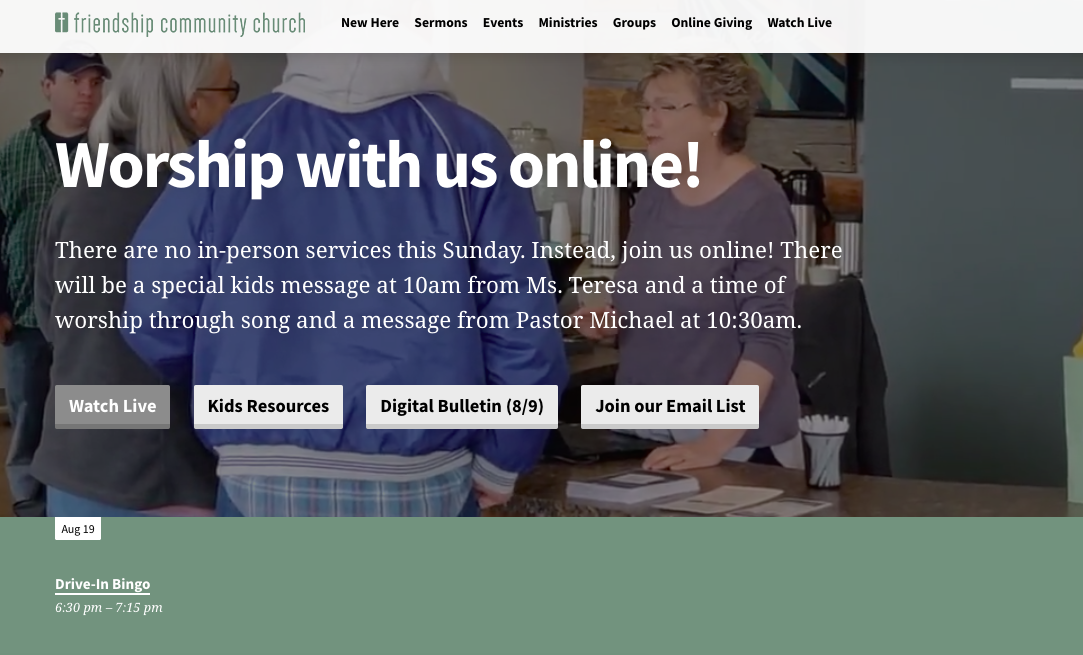Click the gray Watch Live hero button
The height and width of the screenshot is (655, 1083).
pyautogui.click(x=113, y=406)
